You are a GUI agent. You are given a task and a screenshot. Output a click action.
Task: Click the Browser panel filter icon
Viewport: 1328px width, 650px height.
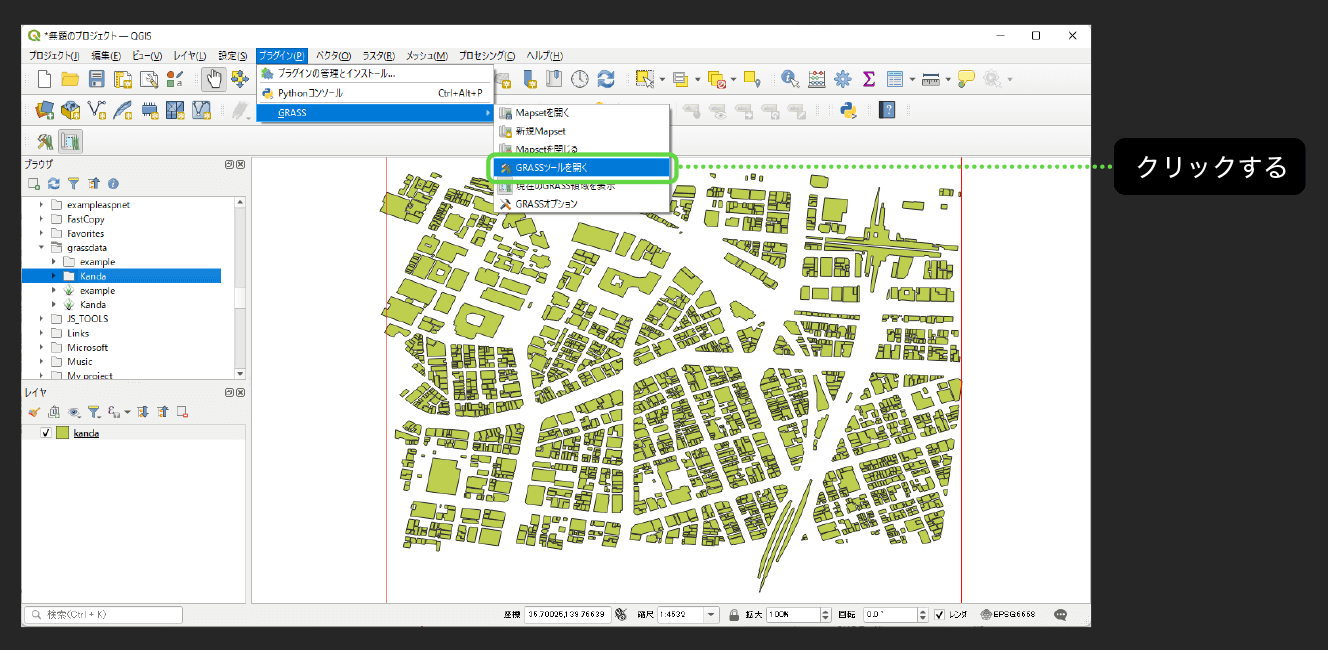[74, 184]
